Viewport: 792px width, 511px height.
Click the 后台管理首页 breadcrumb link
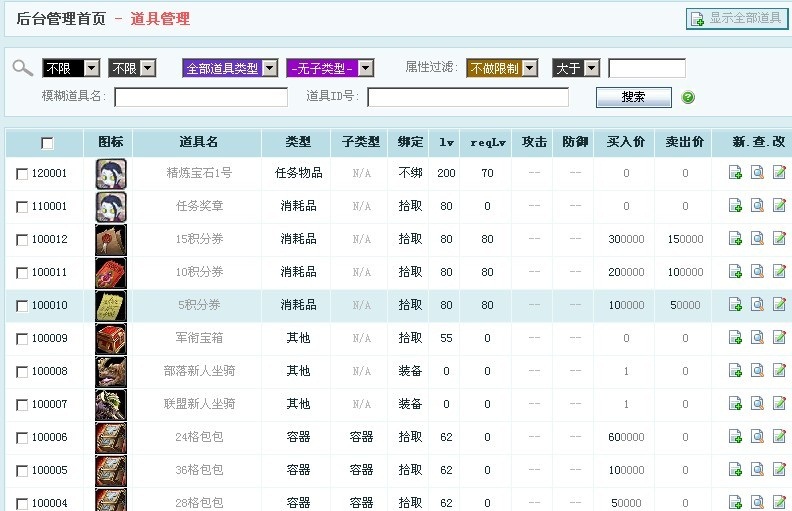61,19
